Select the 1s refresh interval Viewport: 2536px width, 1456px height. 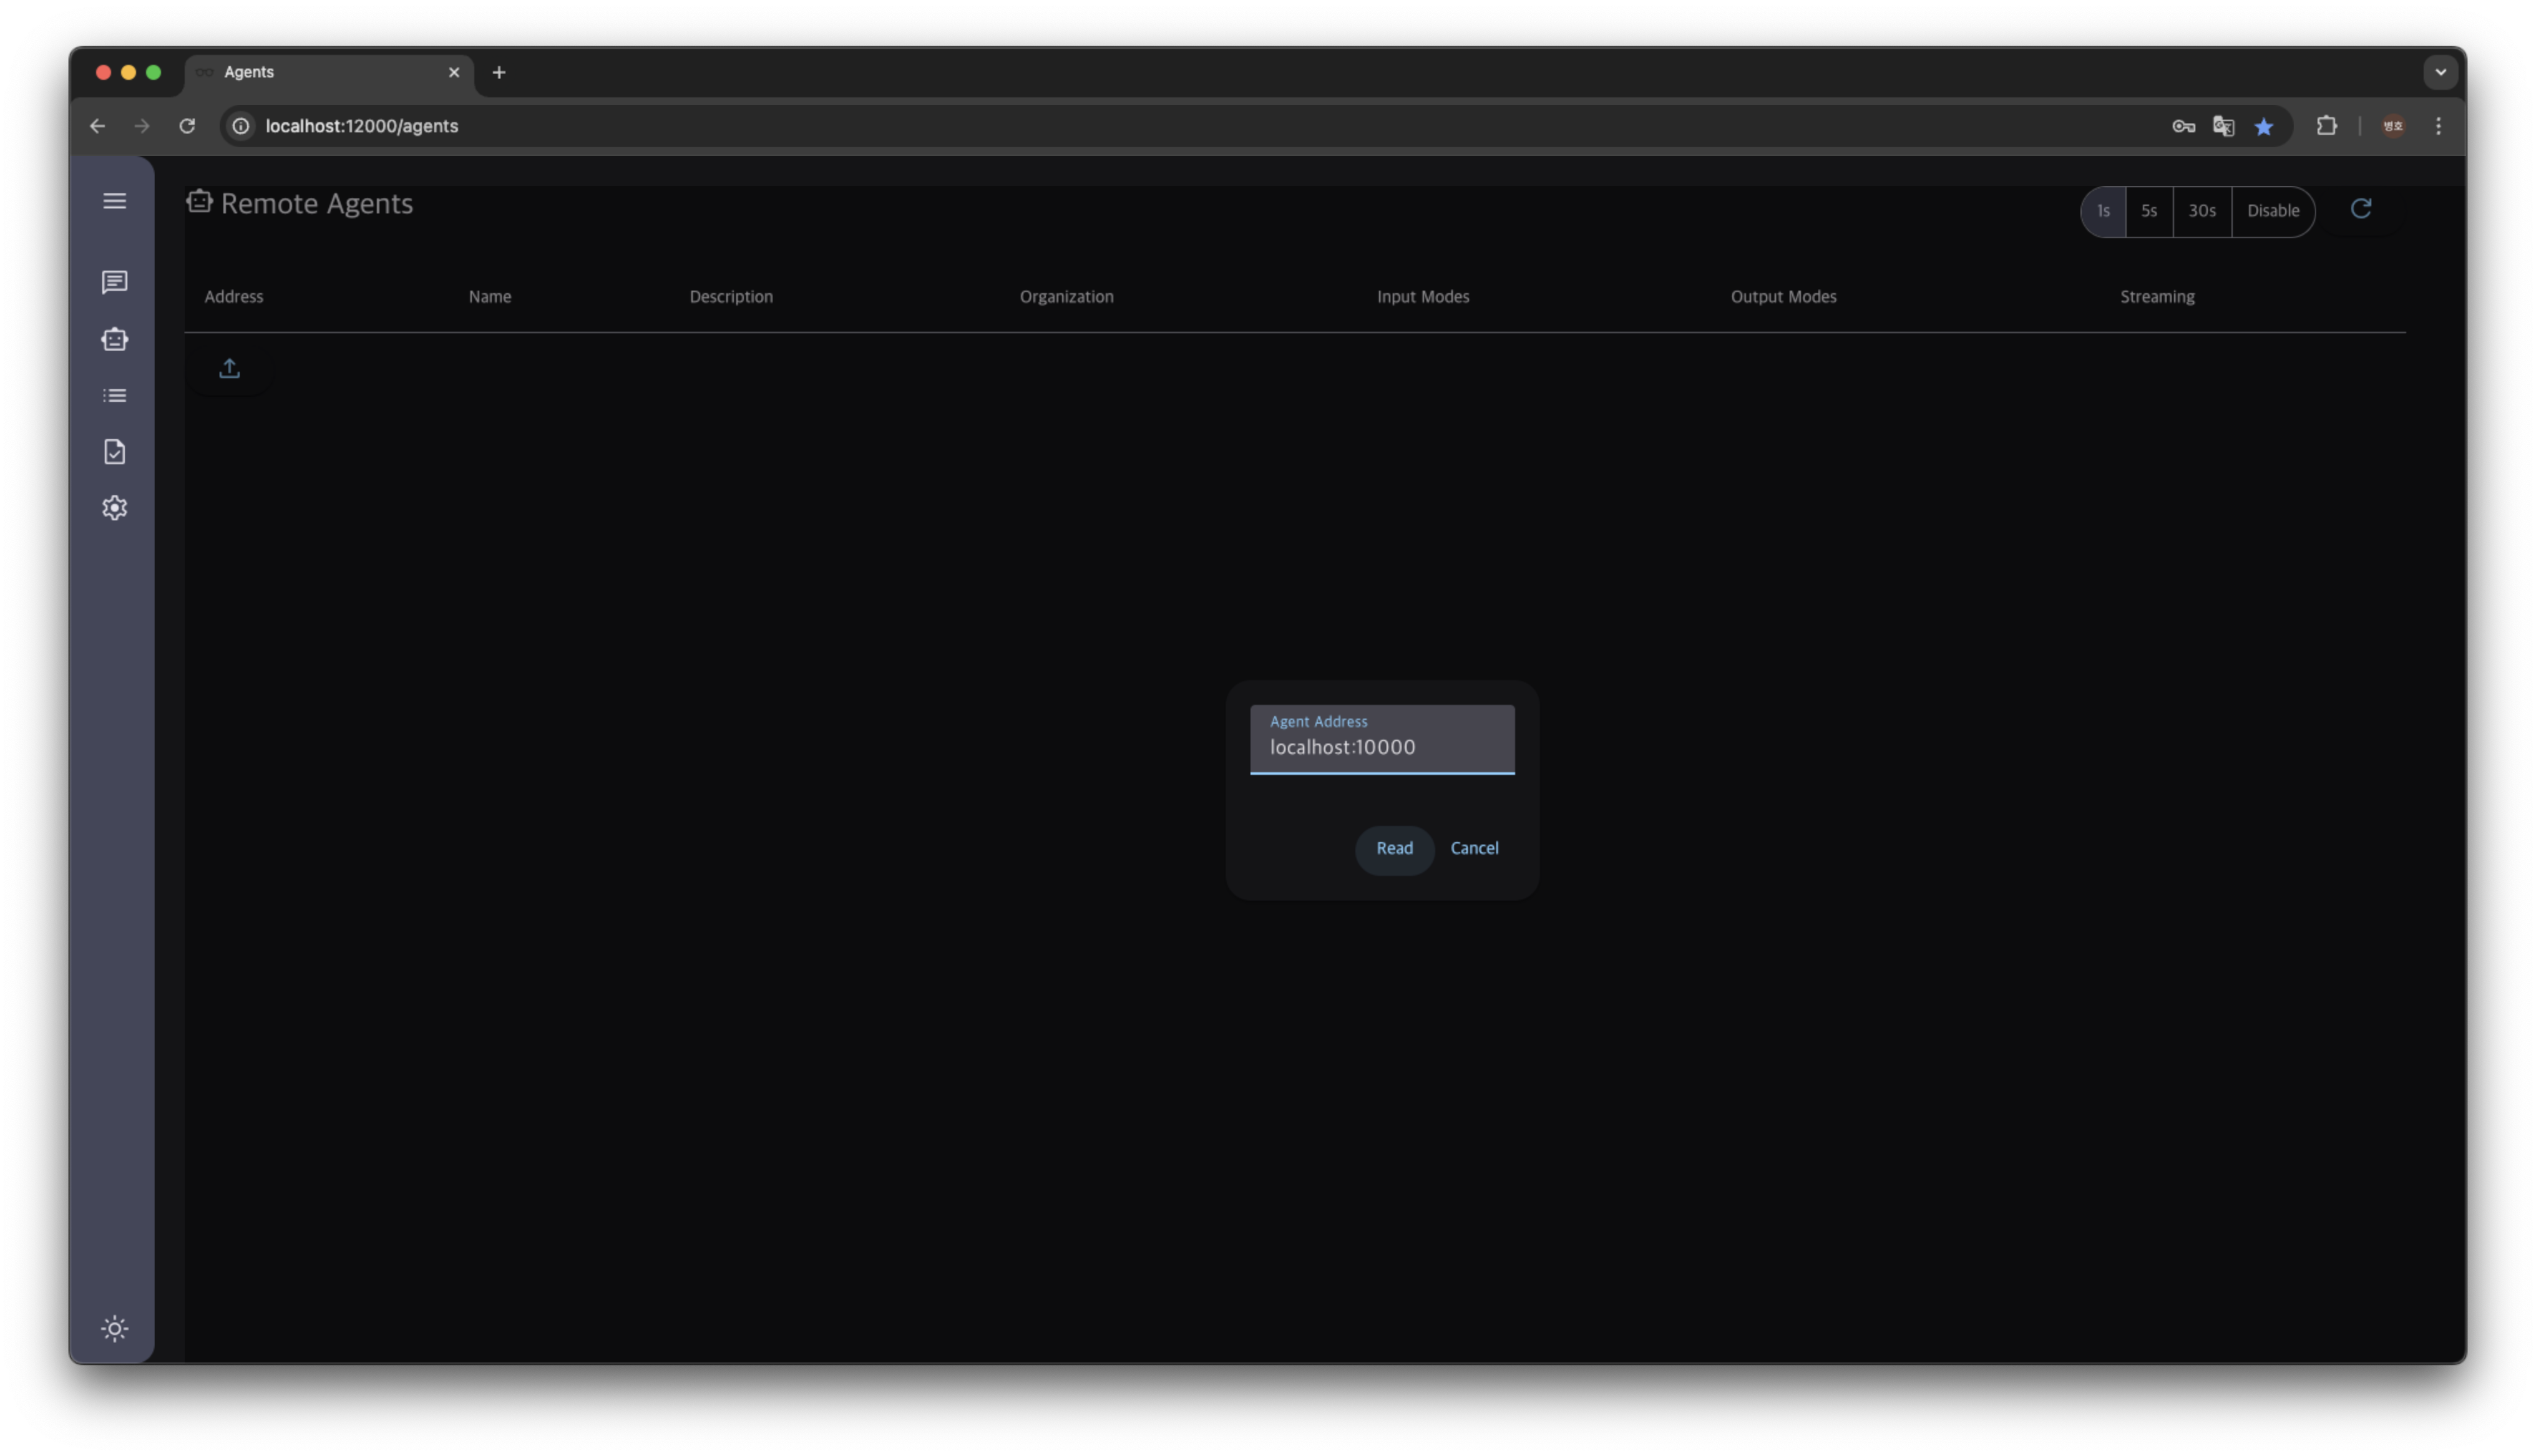[2103, 211]
